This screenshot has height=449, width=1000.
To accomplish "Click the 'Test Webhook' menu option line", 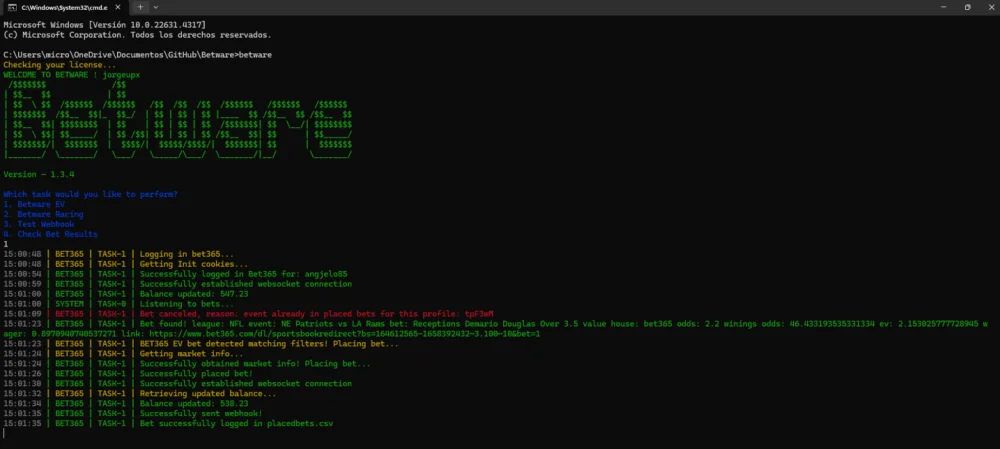I will 39,224.
